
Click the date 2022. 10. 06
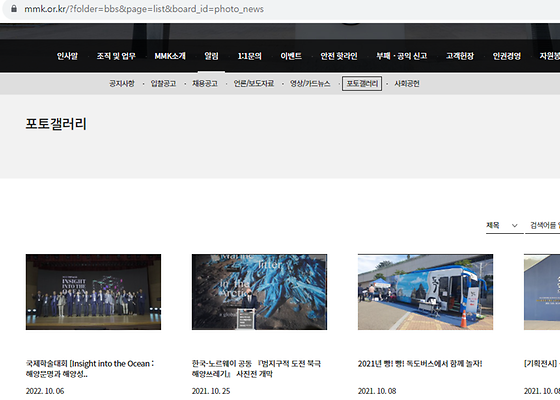click(x=45, y=391)
